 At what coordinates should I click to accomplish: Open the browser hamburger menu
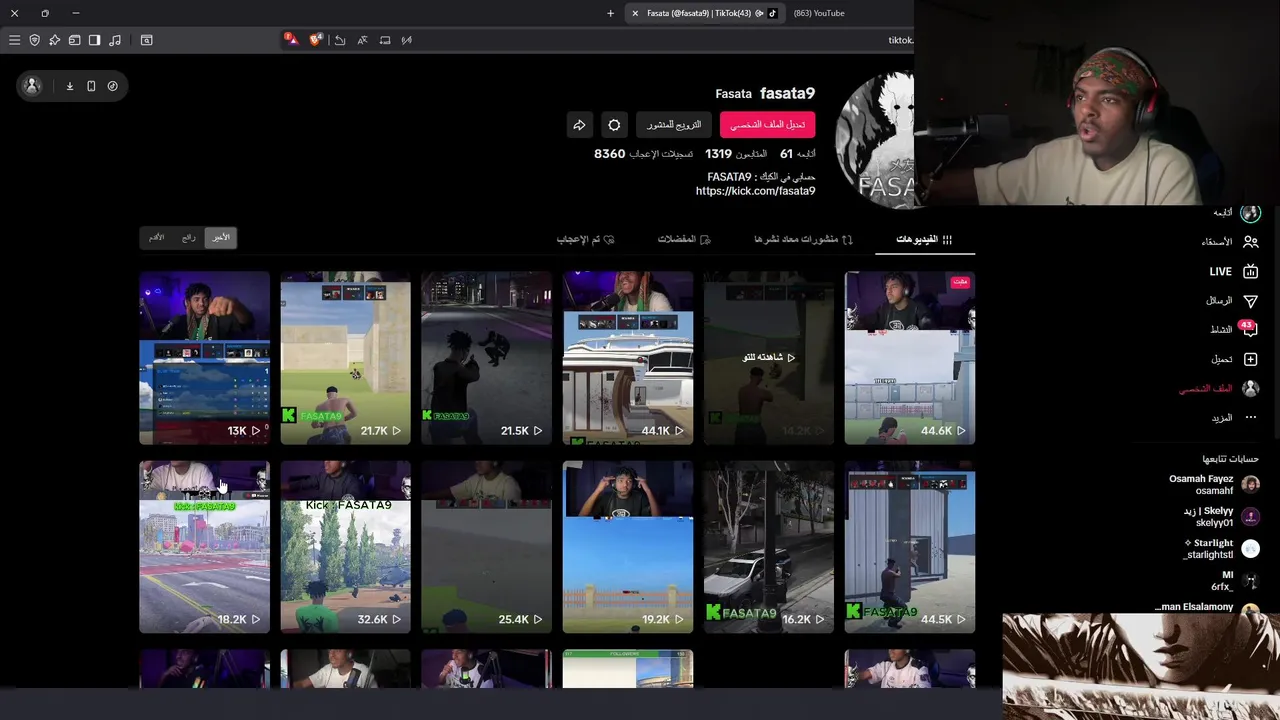14,40
